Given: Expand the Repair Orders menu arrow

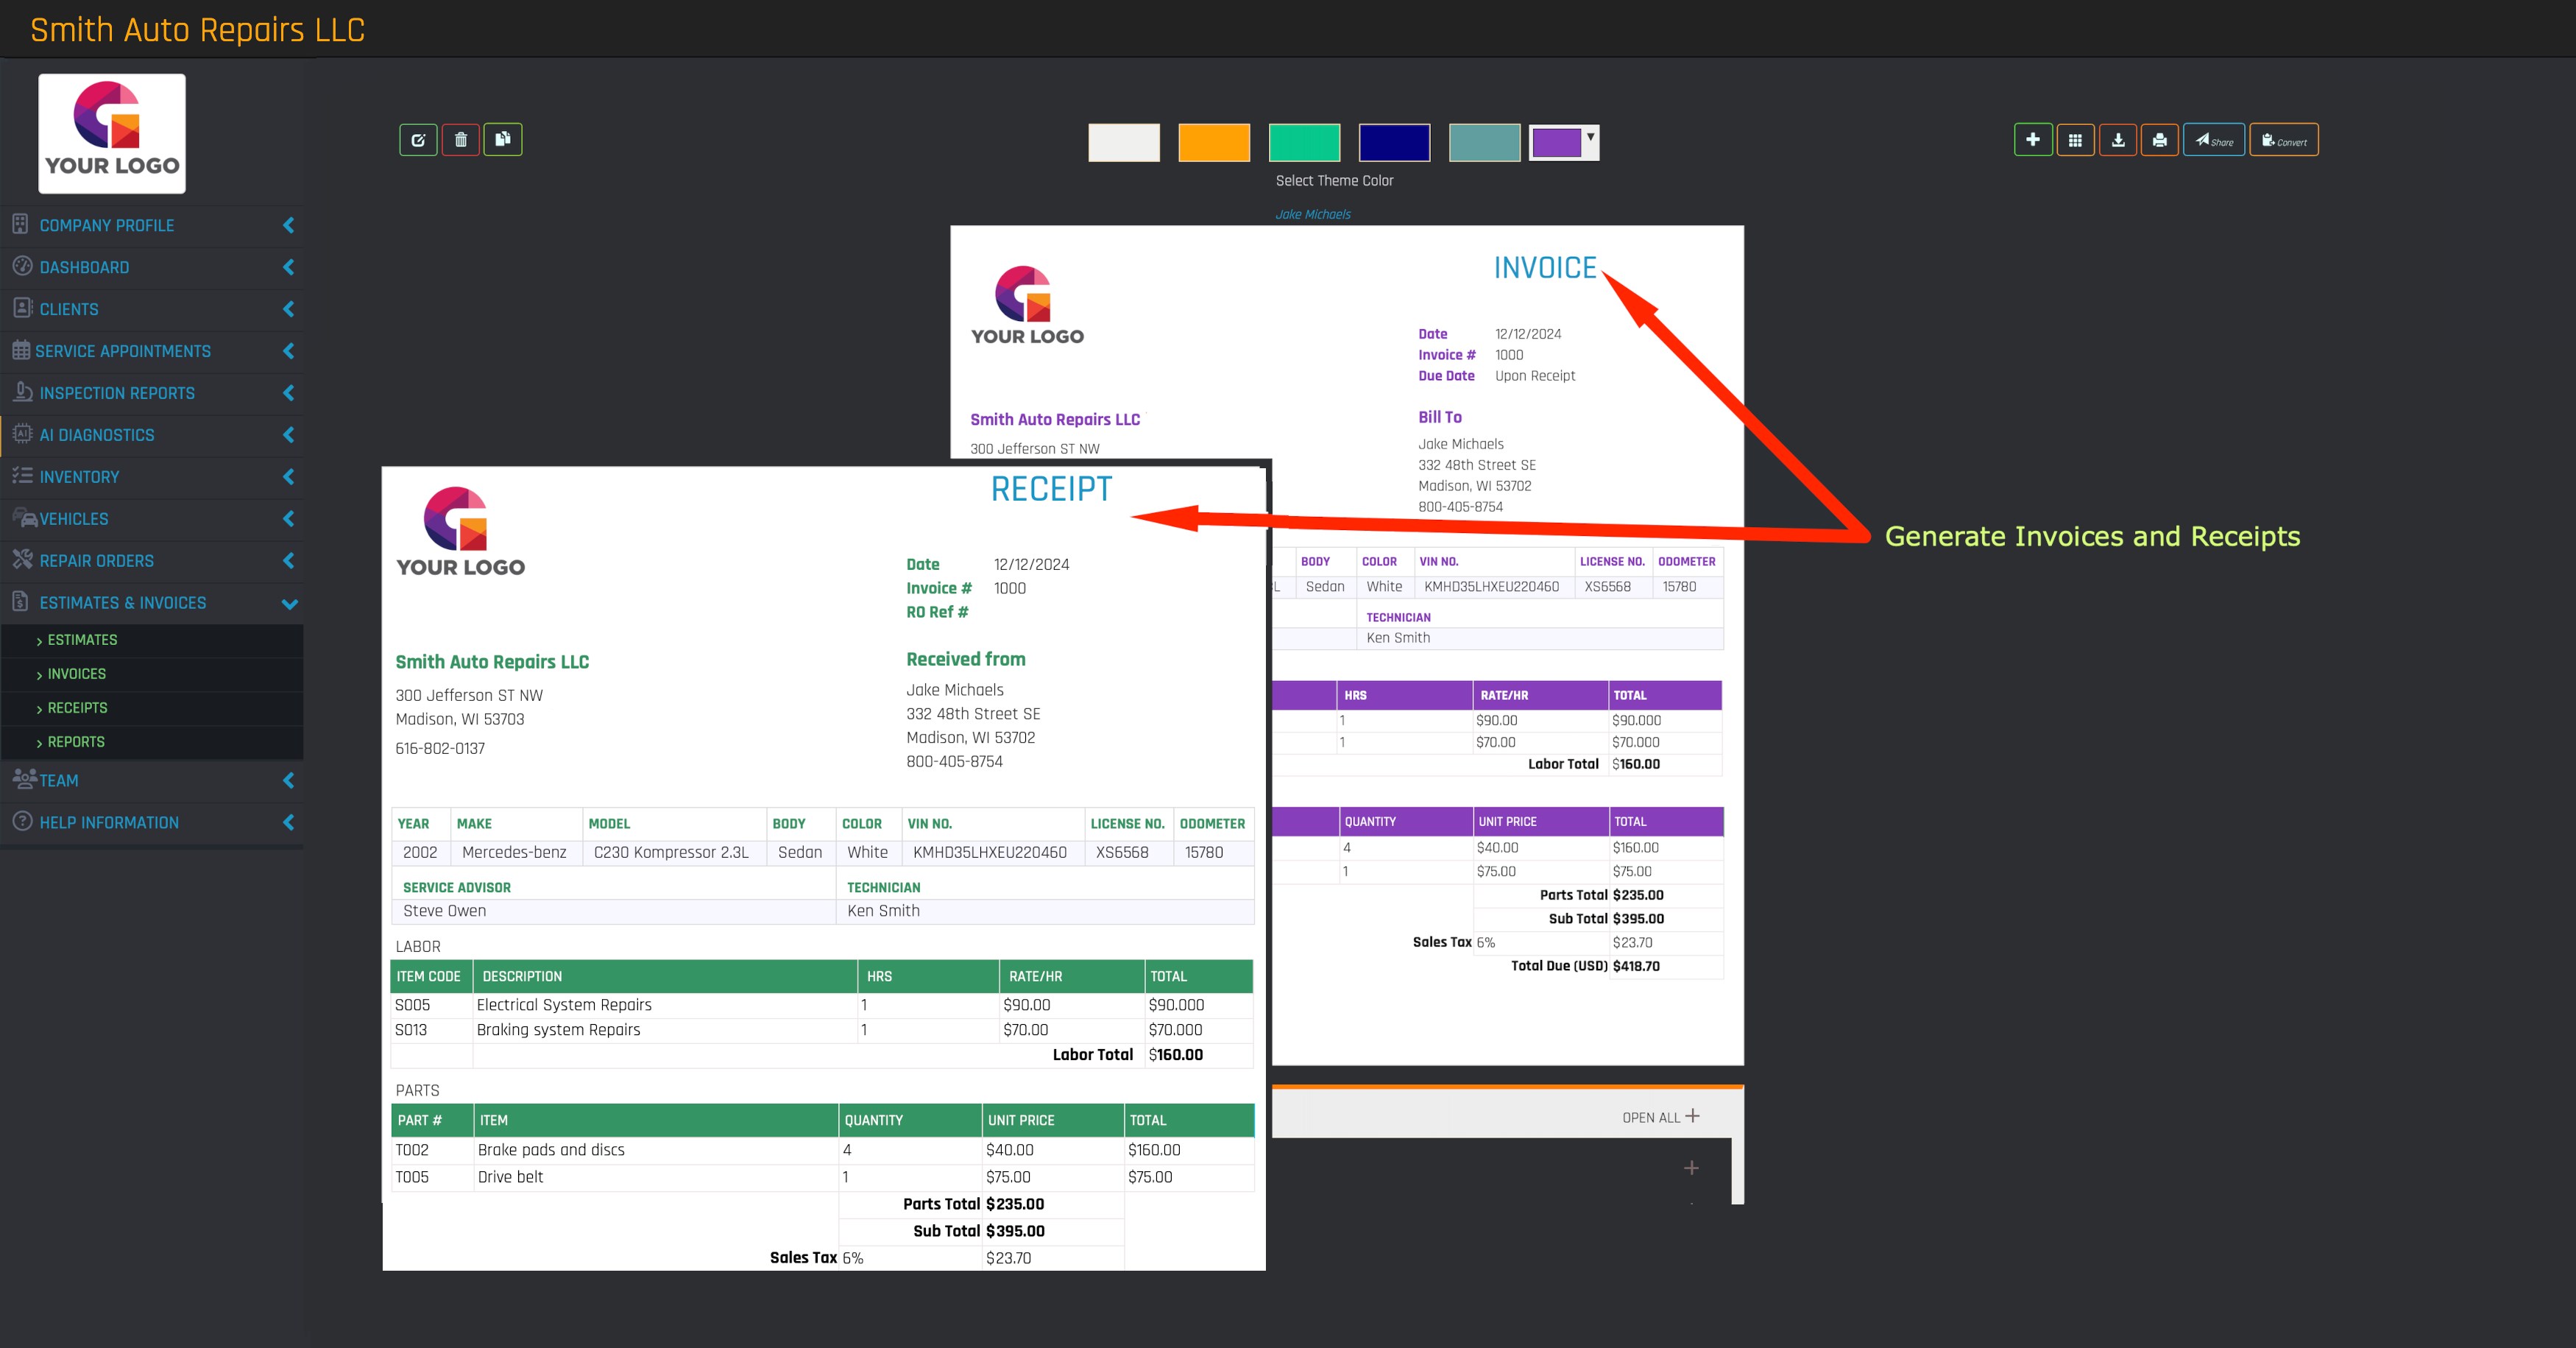Looking at the screenshot, I should tap(289, 561).
